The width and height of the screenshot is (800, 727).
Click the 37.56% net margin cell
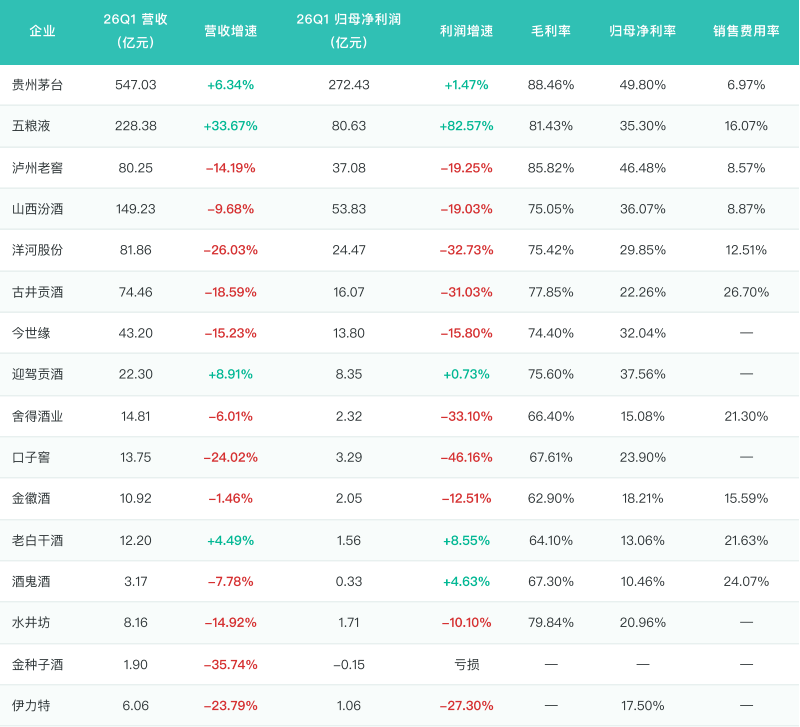click(x=643, y=374)
